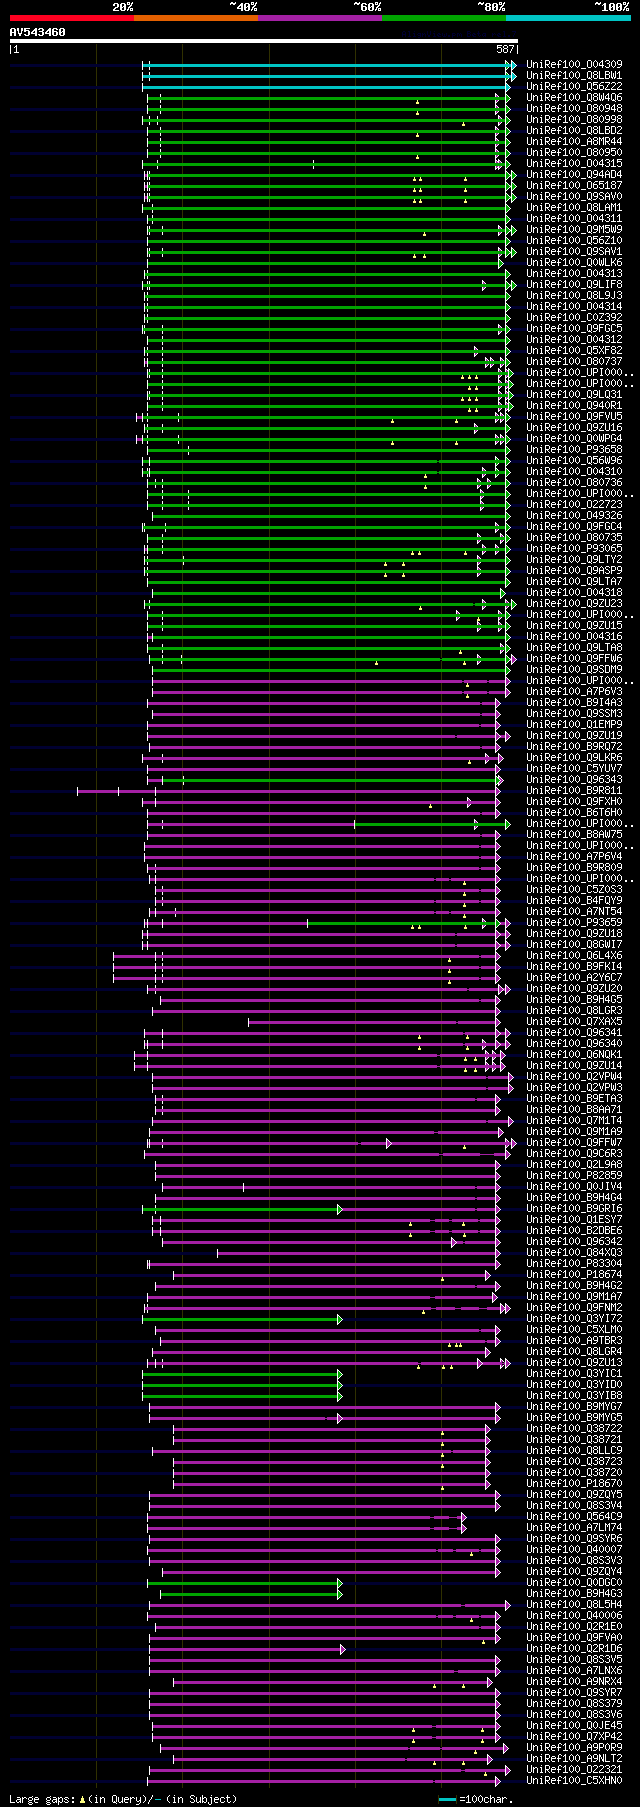Image resolution: width=640 pixels, height=1807 pixels.
Task: Select the UniRef100_P82859 row label
Action: (574, 1176)
